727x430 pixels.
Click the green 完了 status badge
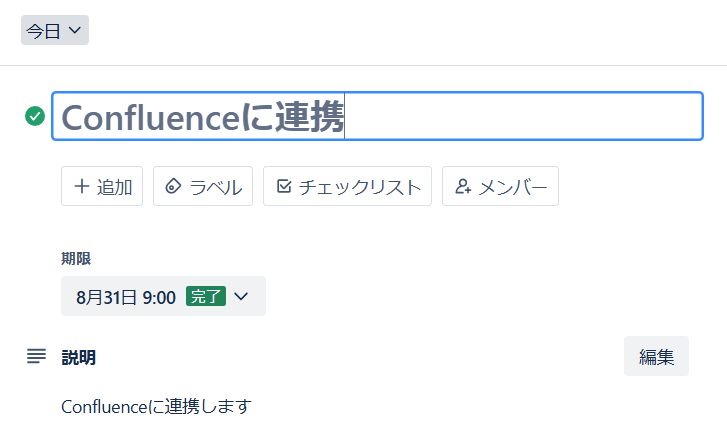[206, 297]
